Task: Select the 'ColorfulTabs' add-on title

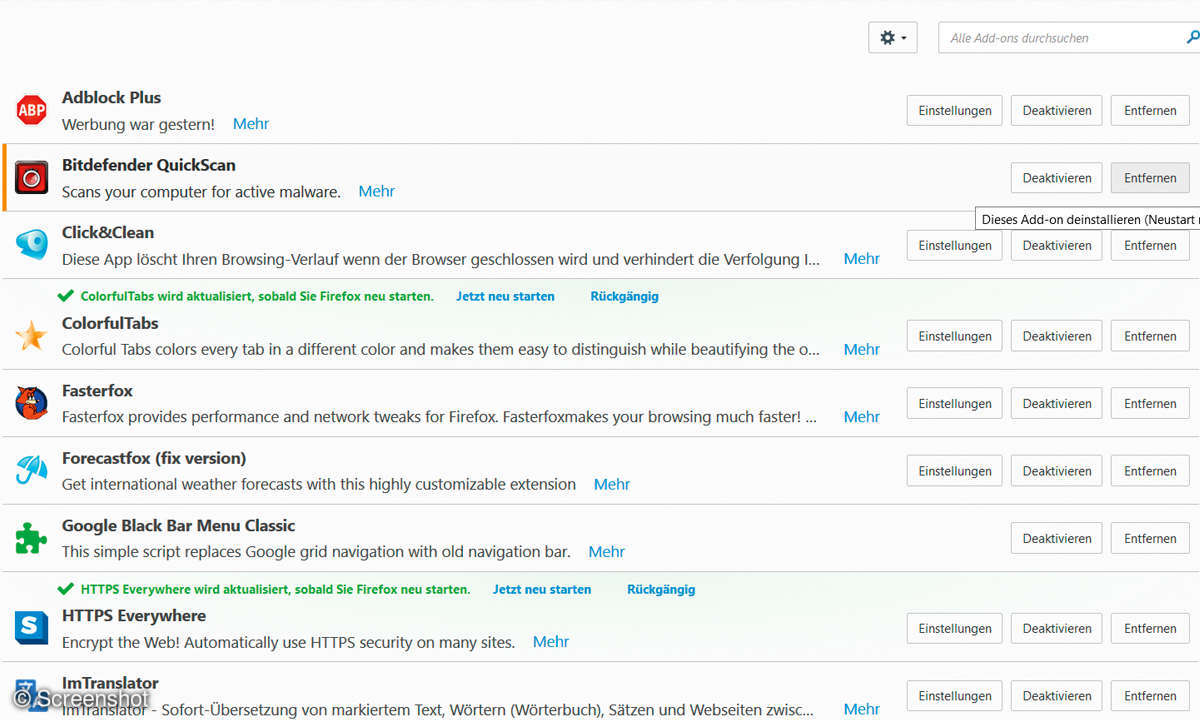Action: (110, 323)
